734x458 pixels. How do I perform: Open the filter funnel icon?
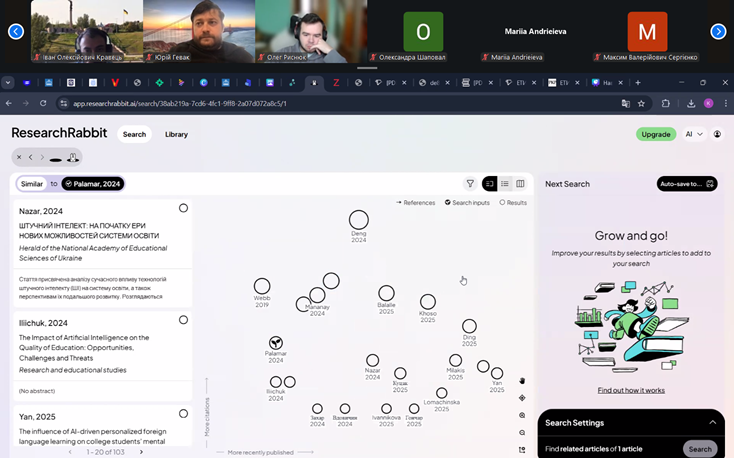[470, 184]
